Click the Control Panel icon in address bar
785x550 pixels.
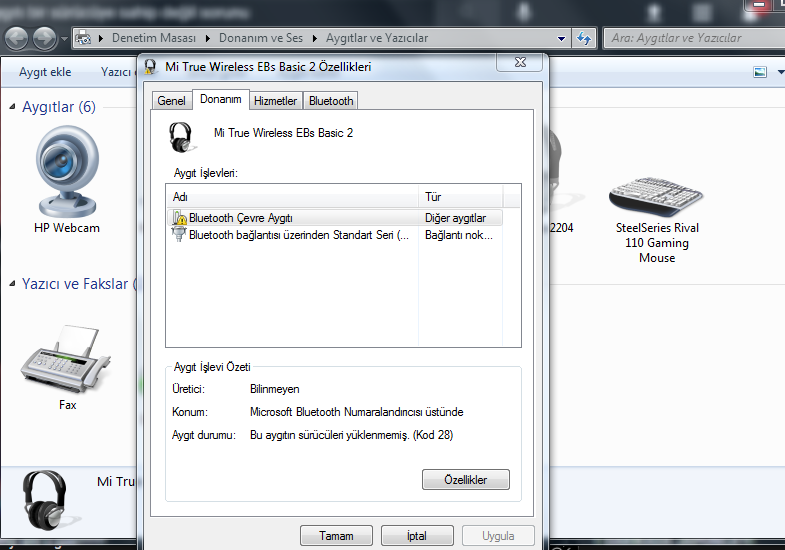83,38
